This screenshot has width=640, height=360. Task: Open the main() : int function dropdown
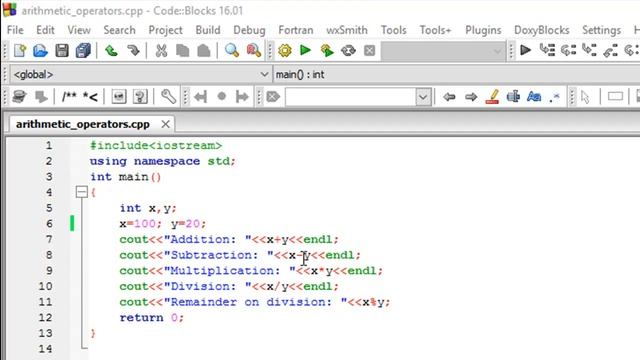click(x=456, y=75)
